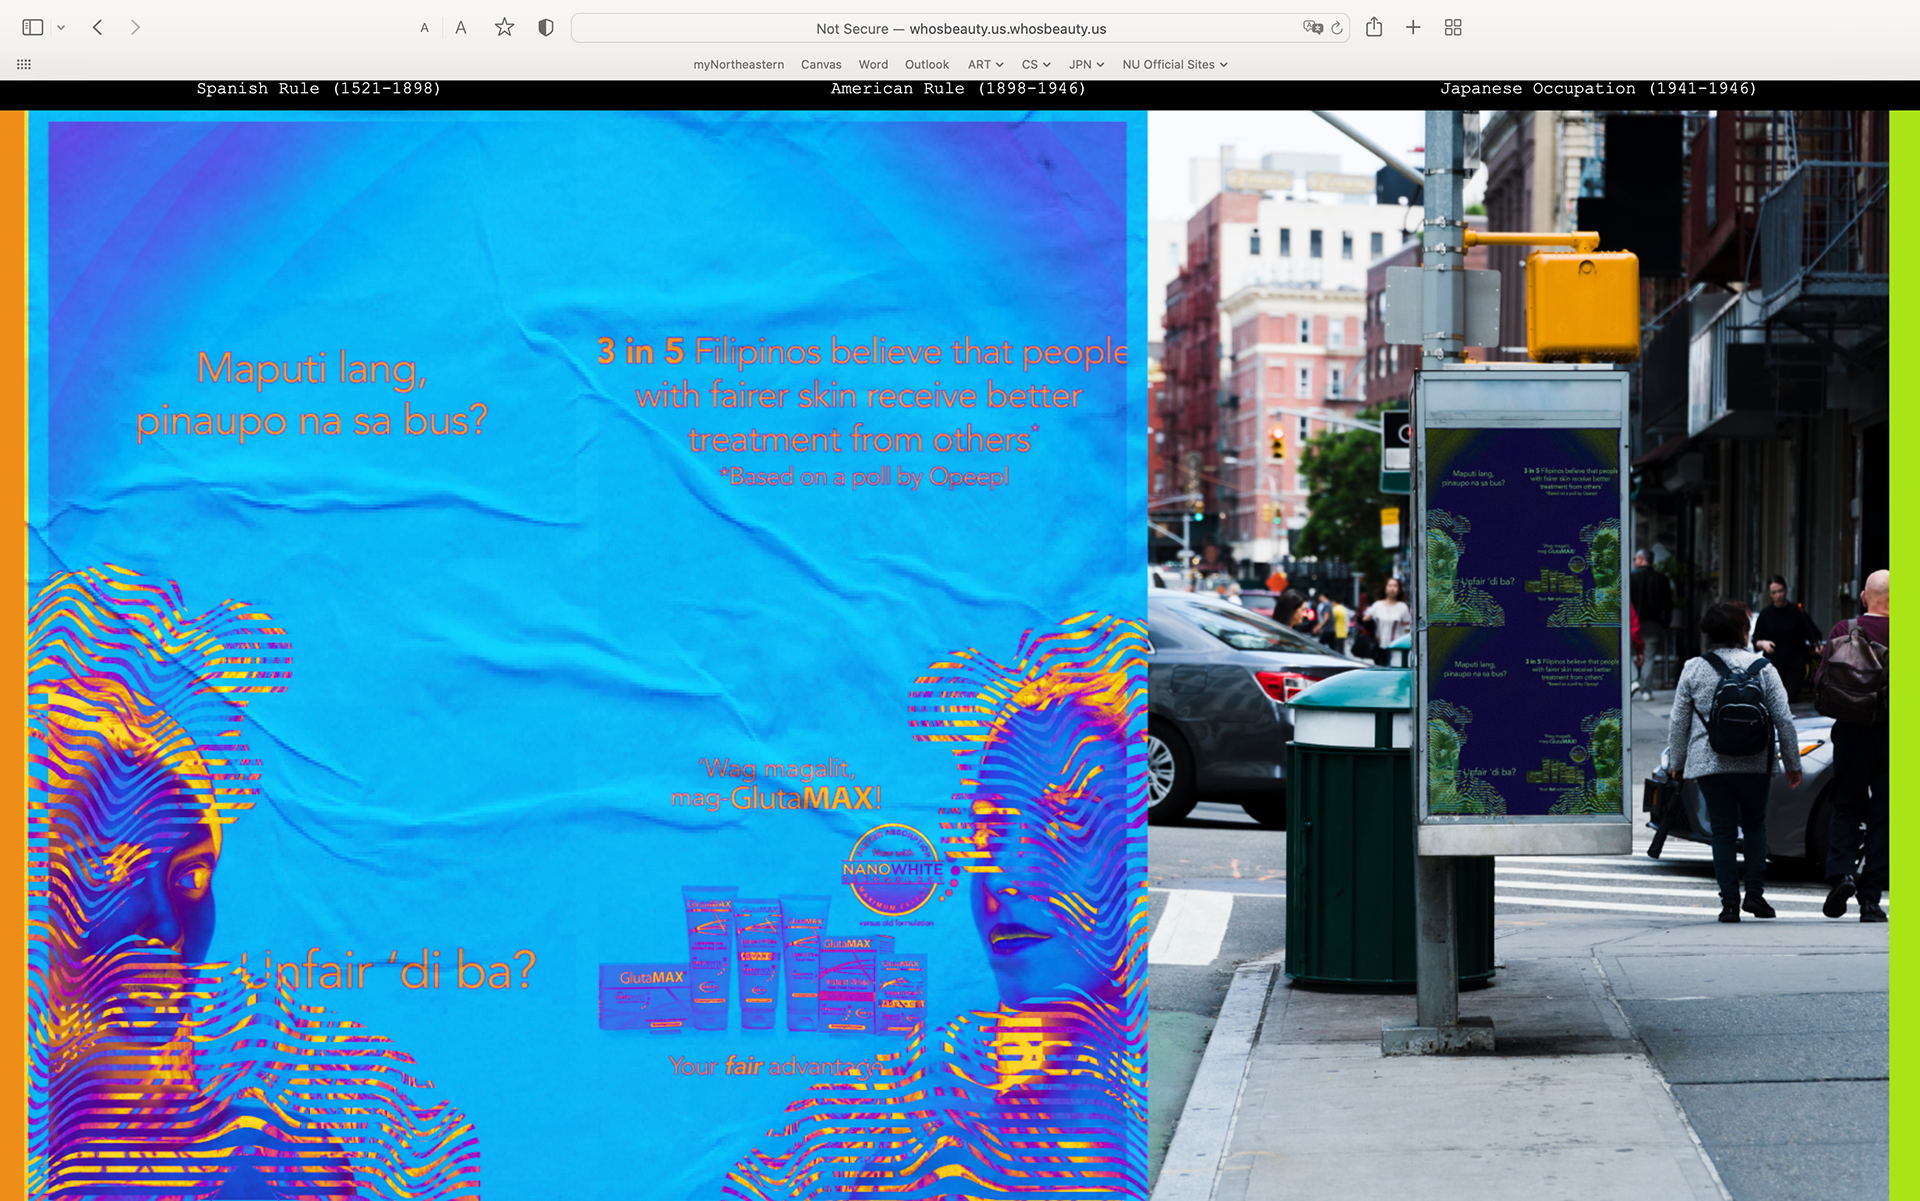Open myNortheastern bookmark
Image resolution: width=1920 pixels, height=1201 pixels.
click(739, 64)
